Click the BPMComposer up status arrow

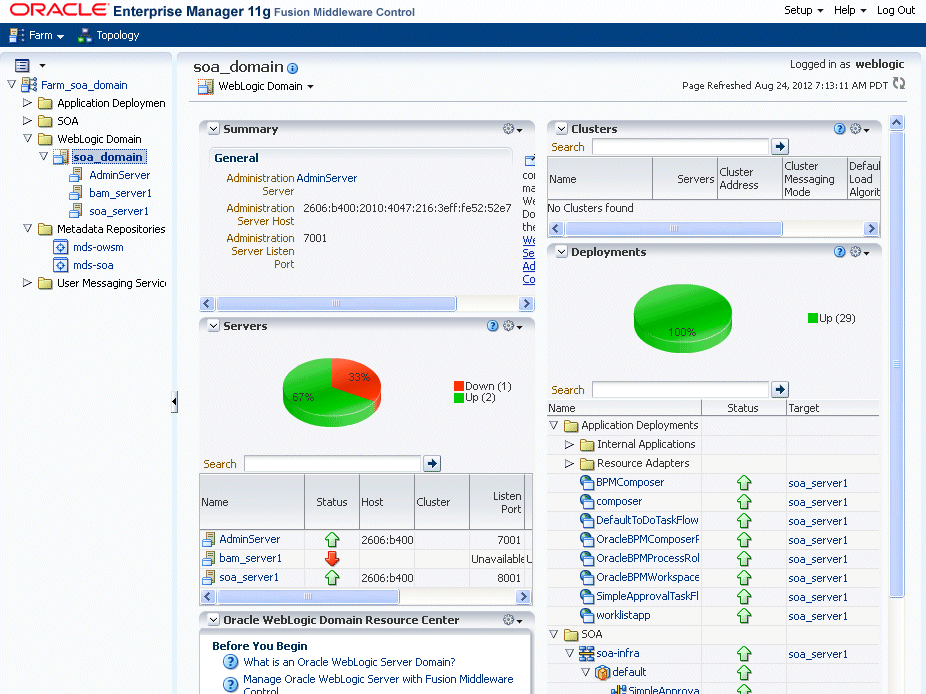744,483
